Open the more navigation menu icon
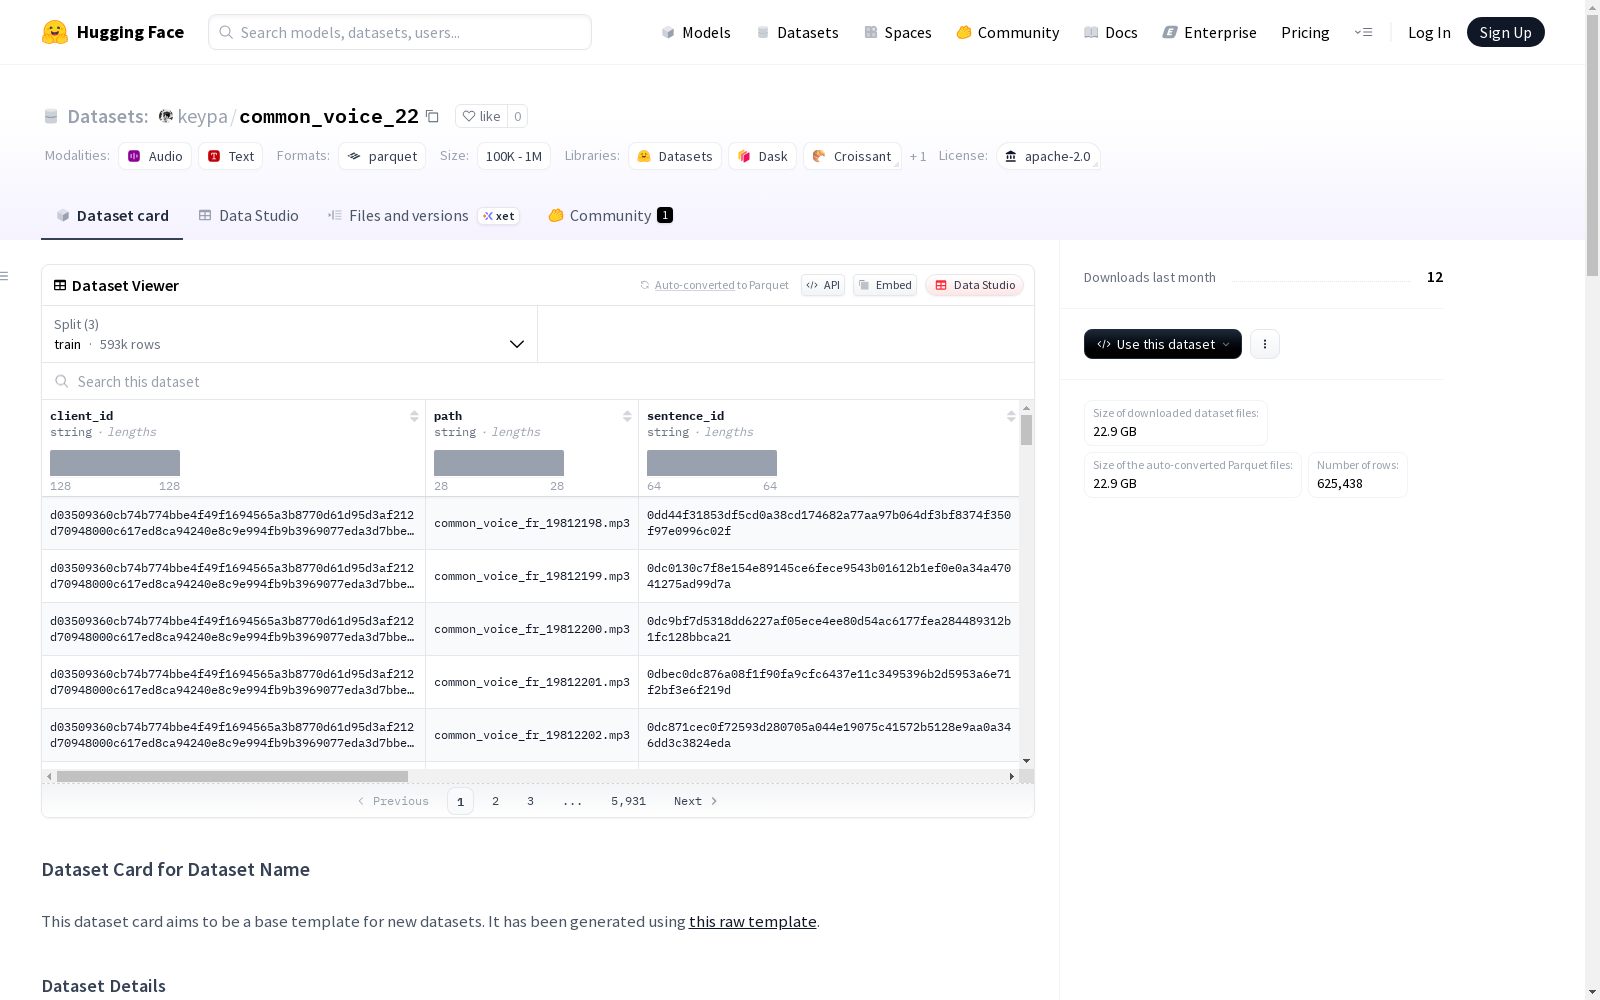1600x1000 pixels. point(1363,32)
